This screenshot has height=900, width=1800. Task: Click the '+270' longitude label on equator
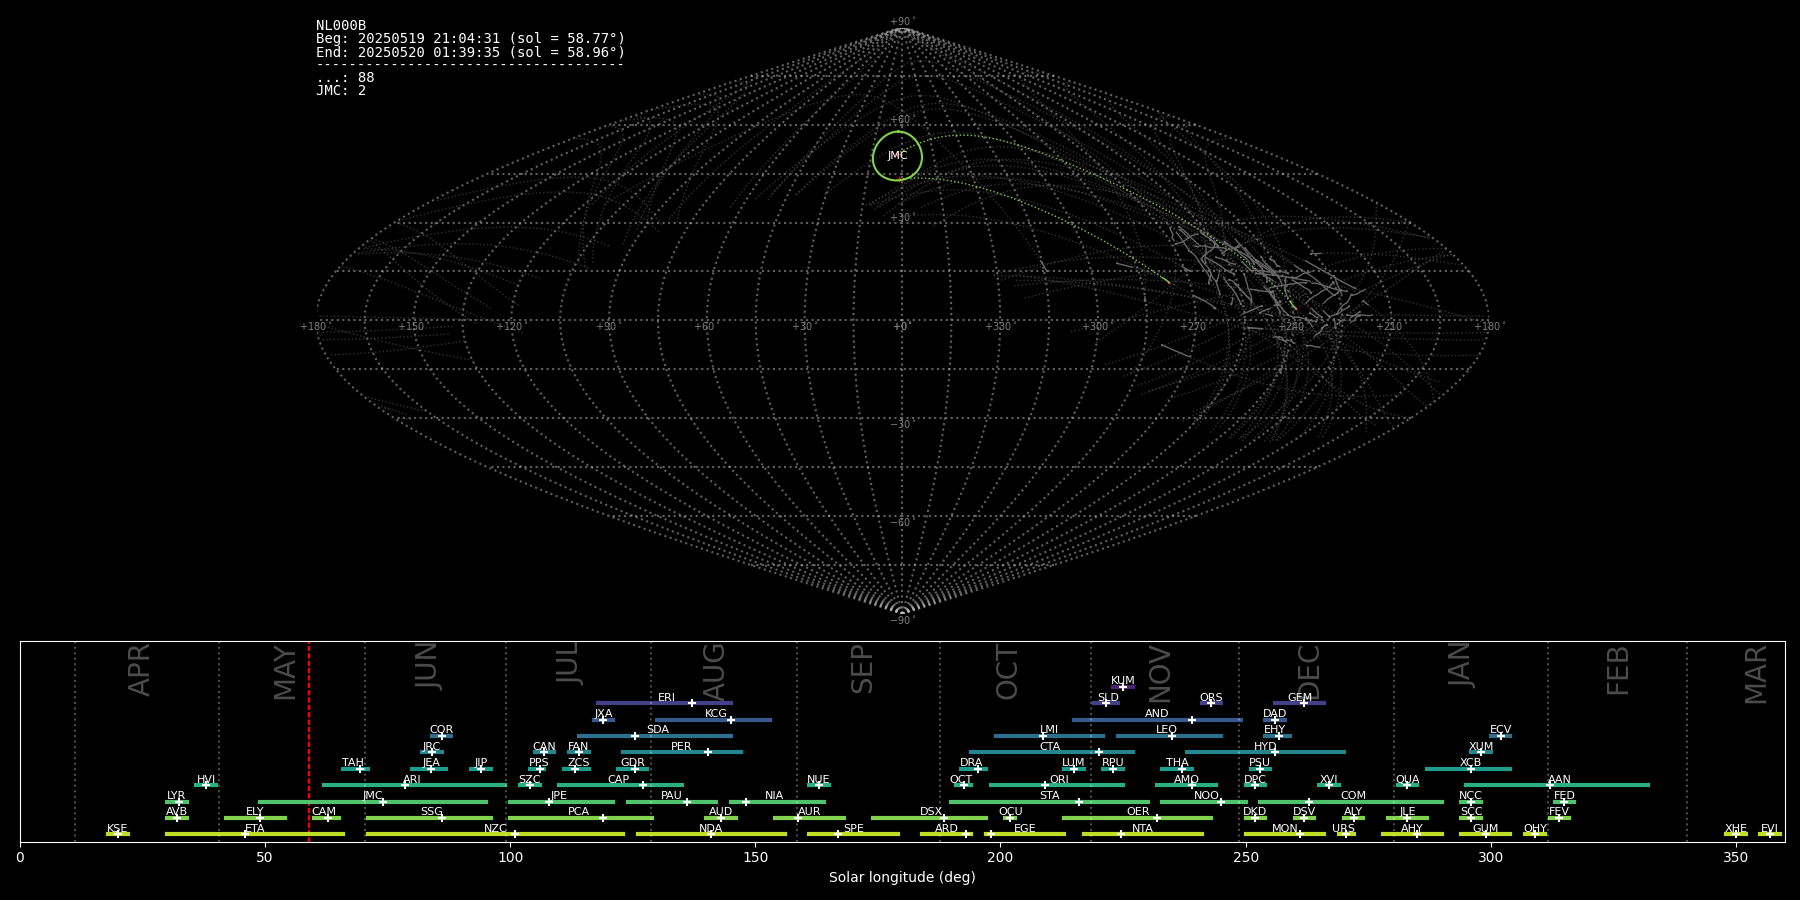[1194, 327]
